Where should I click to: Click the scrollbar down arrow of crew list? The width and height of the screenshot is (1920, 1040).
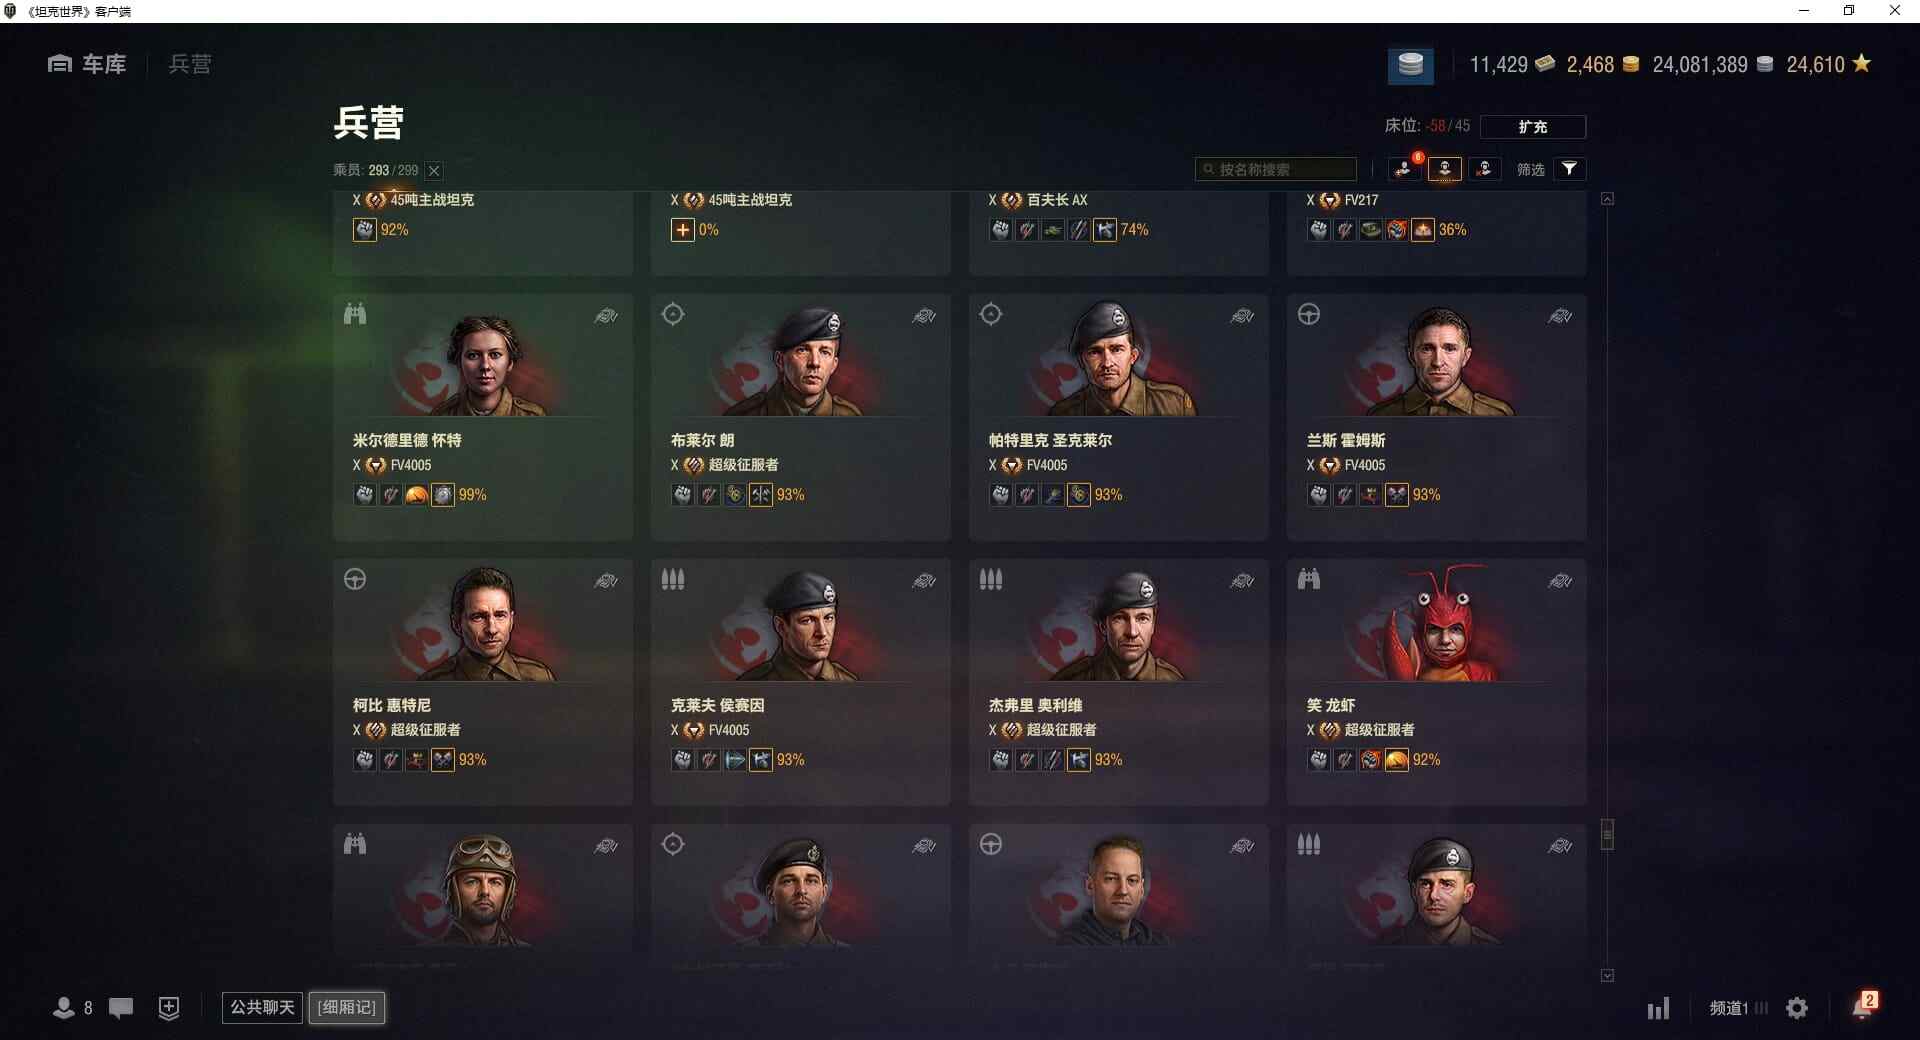point(1607,975)
